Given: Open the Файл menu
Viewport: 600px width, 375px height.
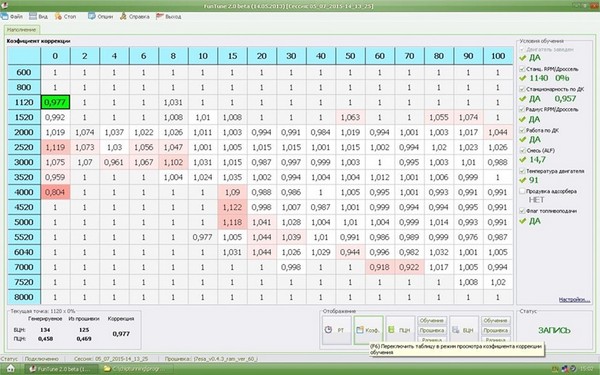Looking at the screenshot, I should click(11, 16).
